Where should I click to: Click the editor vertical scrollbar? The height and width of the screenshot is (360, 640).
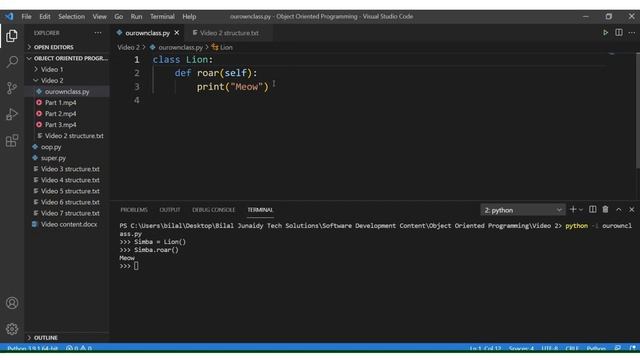(637, 110)
